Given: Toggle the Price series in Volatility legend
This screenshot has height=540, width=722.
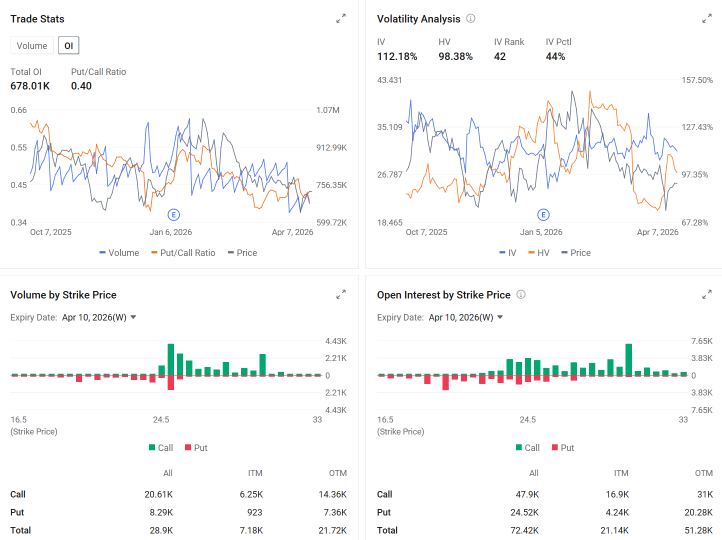Looking at the screenshot, I should point(576,253).
